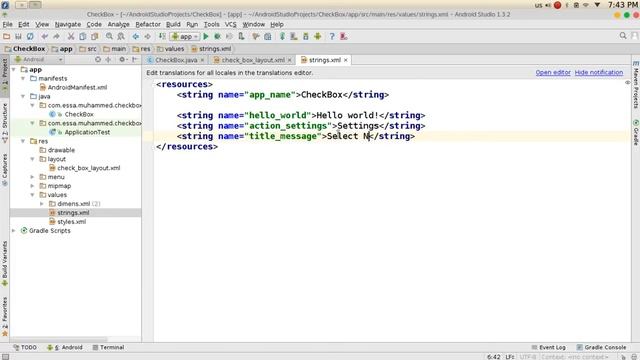Select styles.xml in the project tree
The image size is (640, 360).
point(67,222)
